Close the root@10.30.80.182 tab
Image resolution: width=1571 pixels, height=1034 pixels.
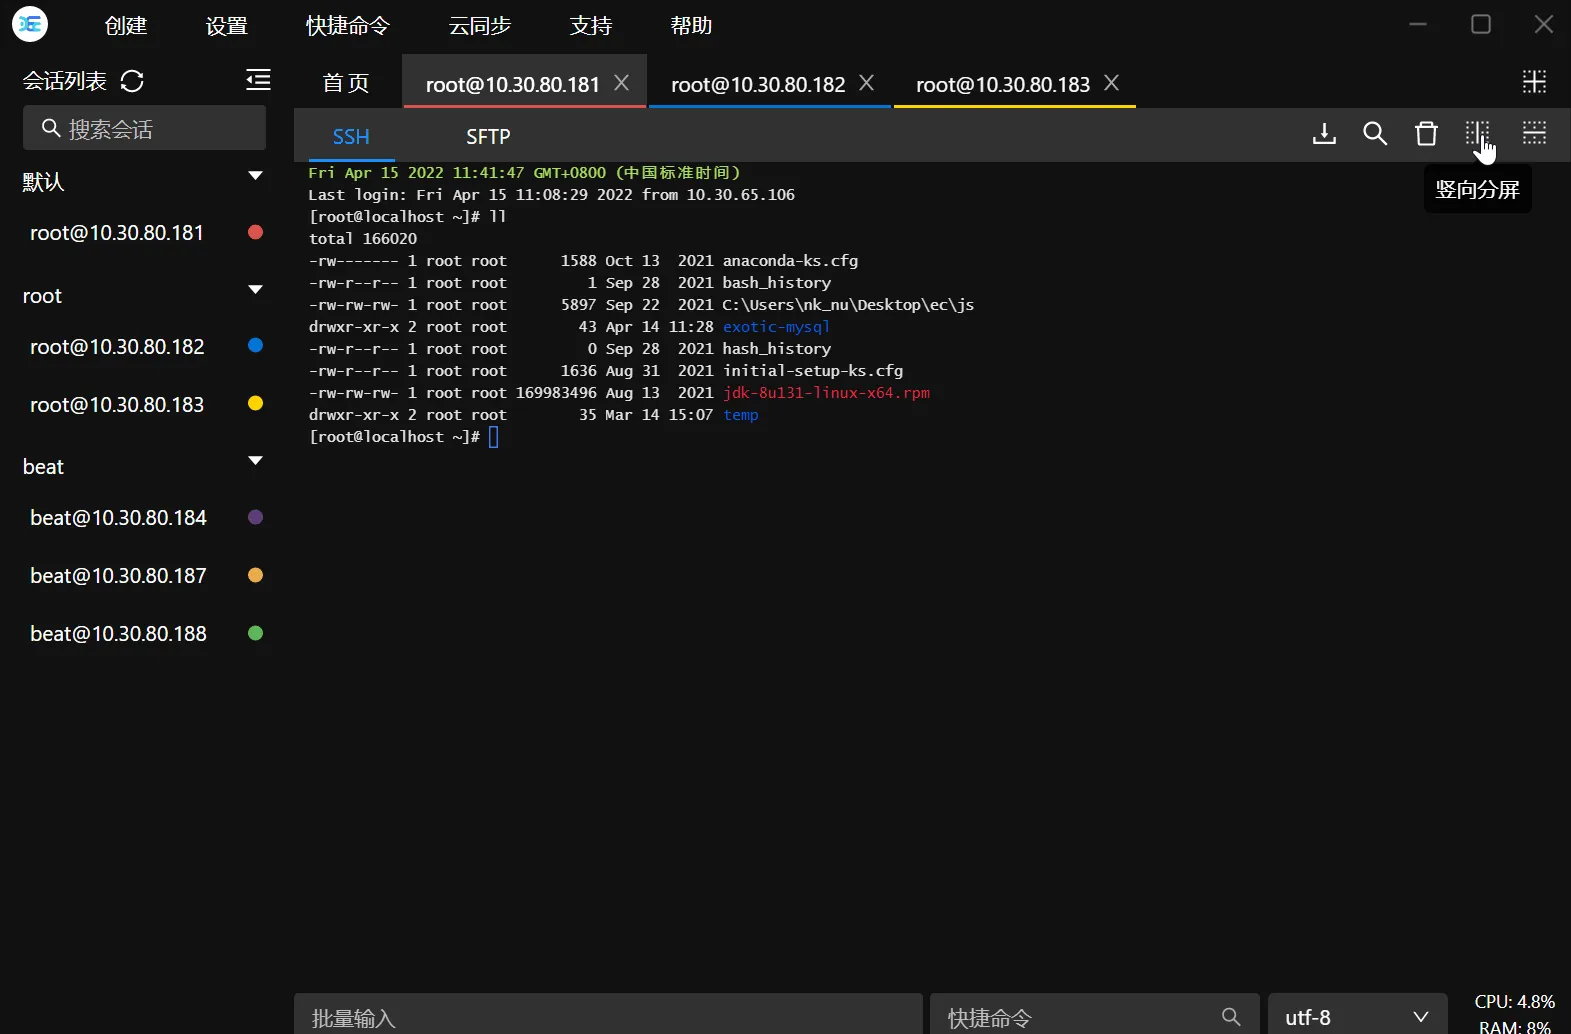click(x=866, y=83)
